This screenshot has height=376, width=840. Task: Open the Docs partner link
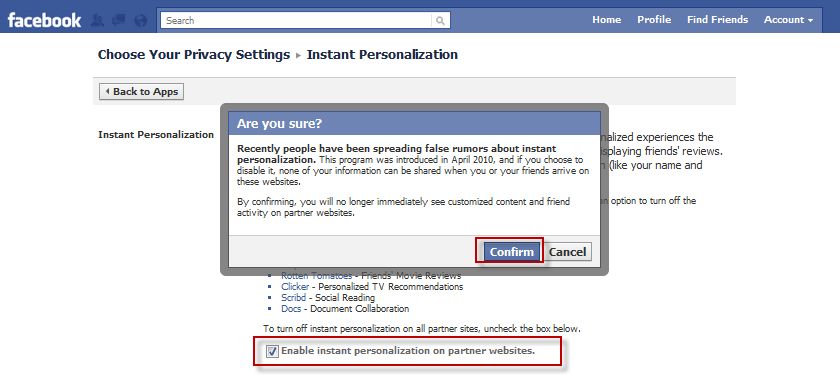291,309
